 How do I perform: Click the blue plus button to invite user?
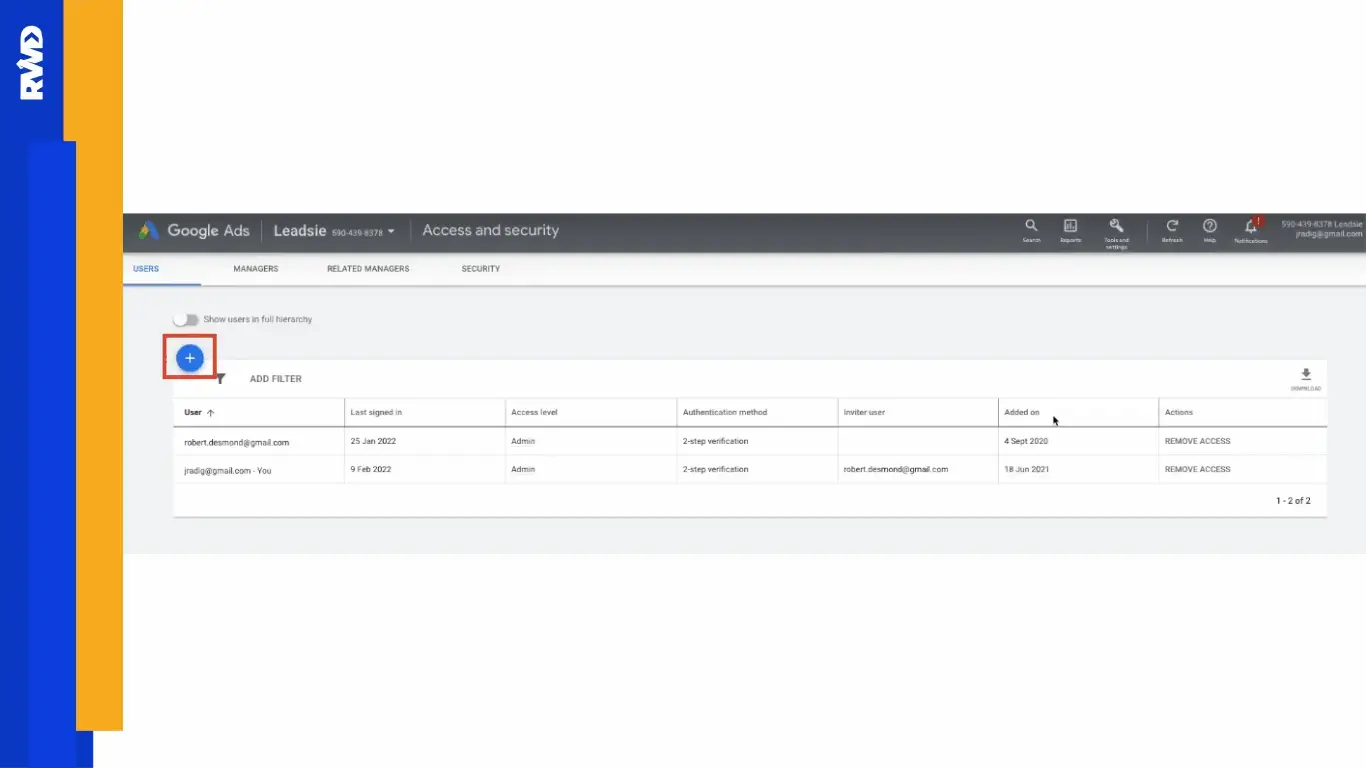[189, 357]
